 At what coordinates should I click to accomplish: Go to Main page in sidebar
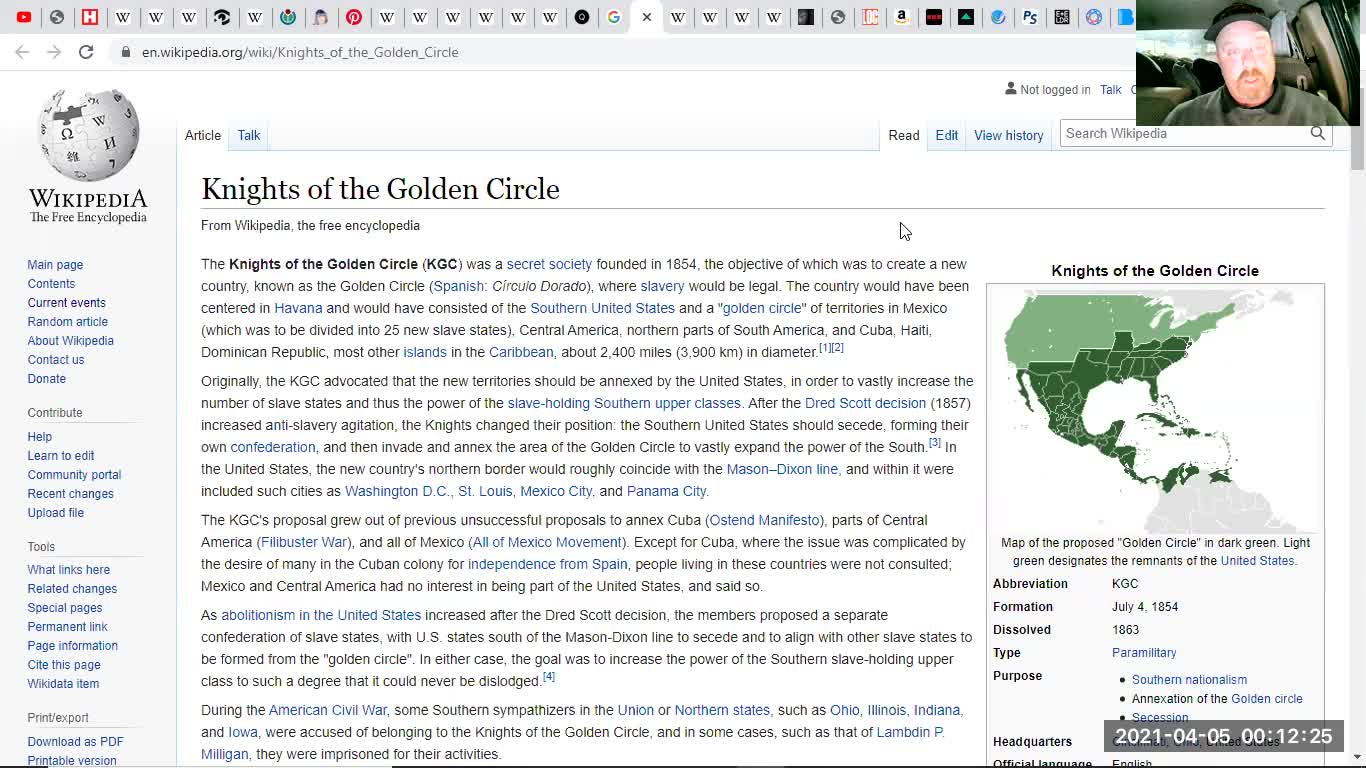coord(55,265)
